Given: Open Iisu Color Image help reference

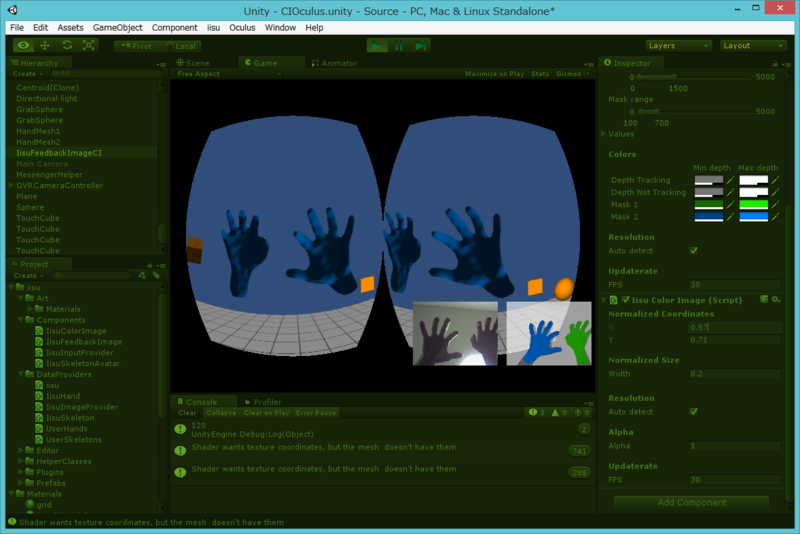Looking at the screenshot, I should pos(764,300).
